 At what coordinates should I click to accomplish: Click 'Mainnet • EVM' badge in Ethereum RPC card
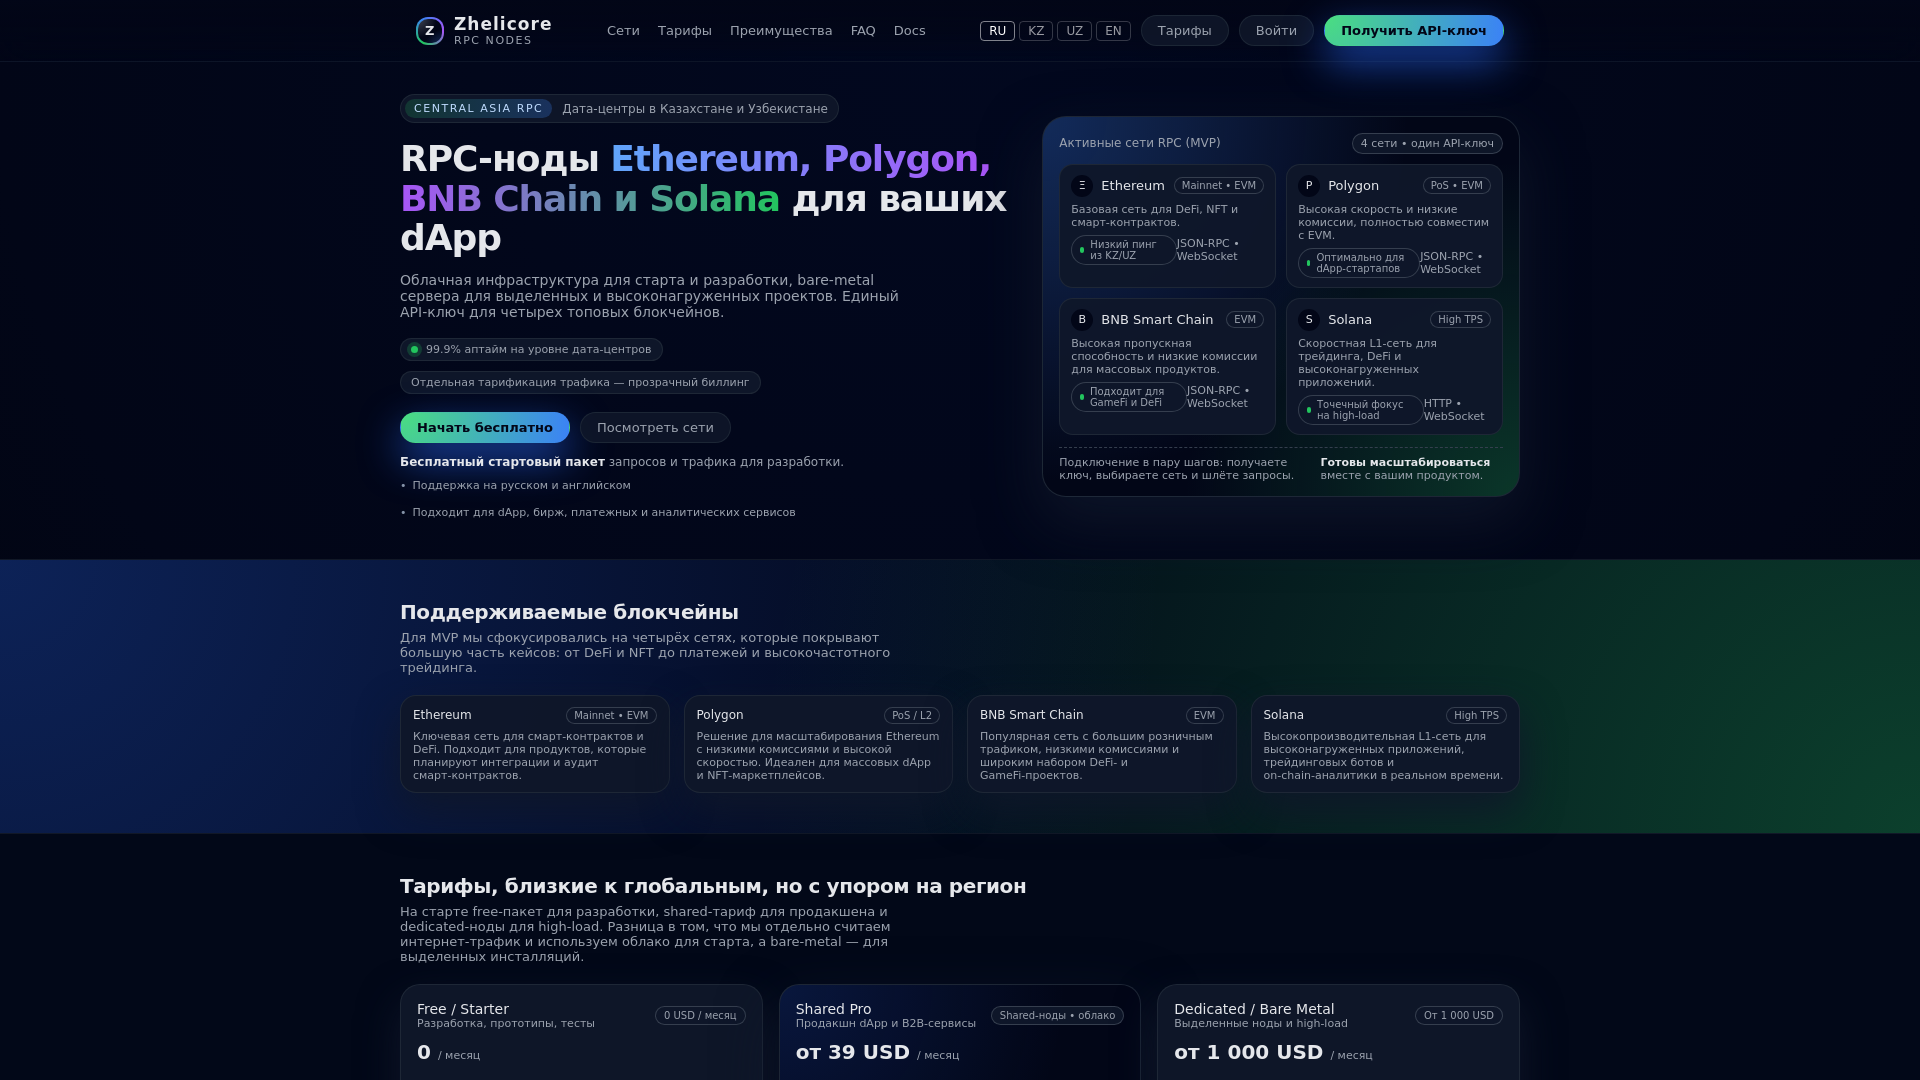[x=1218, y=186]
